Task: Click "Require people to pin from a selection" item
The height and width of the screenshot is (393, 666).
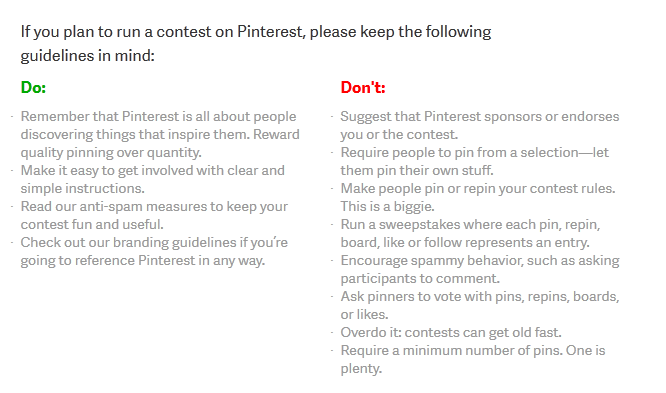Action: pos(474,161)
